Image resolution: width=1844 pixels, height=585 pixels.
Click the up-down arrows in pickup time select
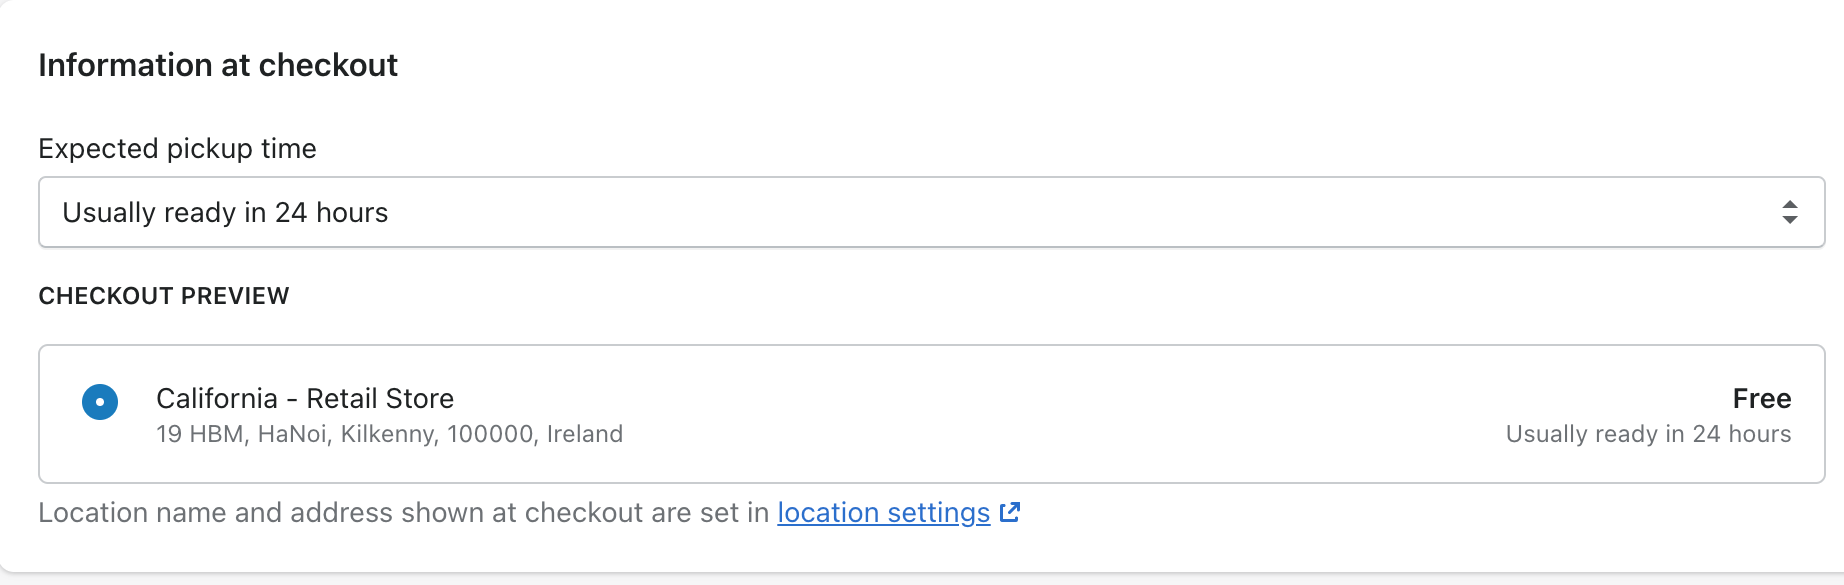pyautogui.click(x=1789, y=212)
